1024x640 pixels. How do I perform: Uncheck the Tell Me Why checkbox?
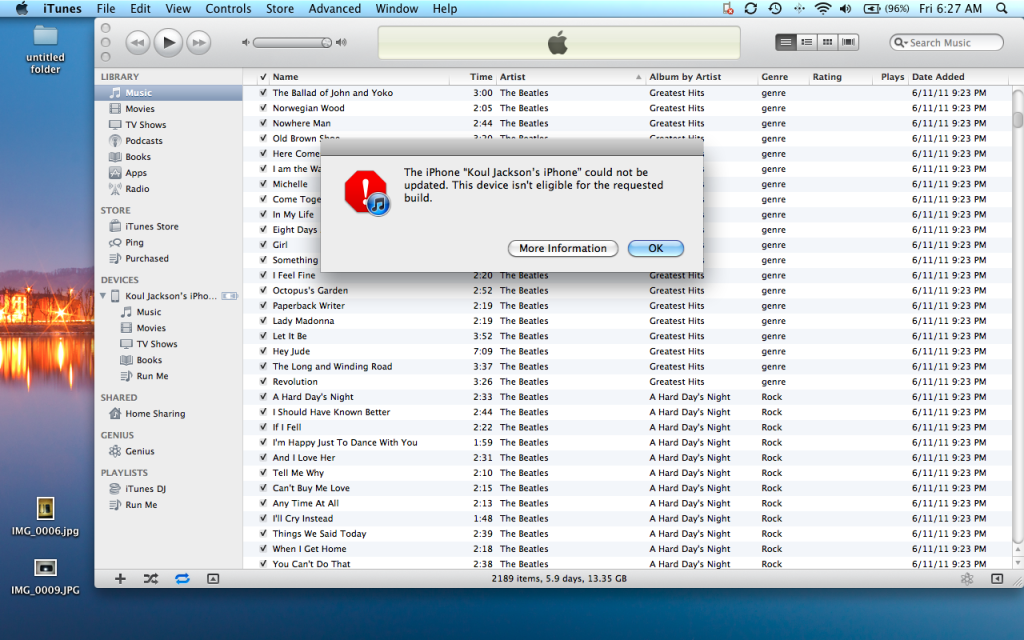263,473
